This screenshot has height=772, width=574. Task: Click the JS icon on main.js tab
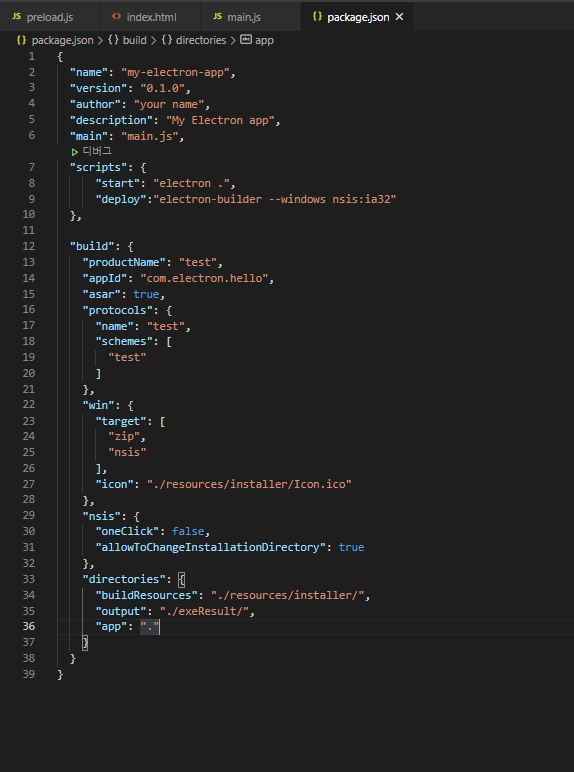tap(217, 17)
